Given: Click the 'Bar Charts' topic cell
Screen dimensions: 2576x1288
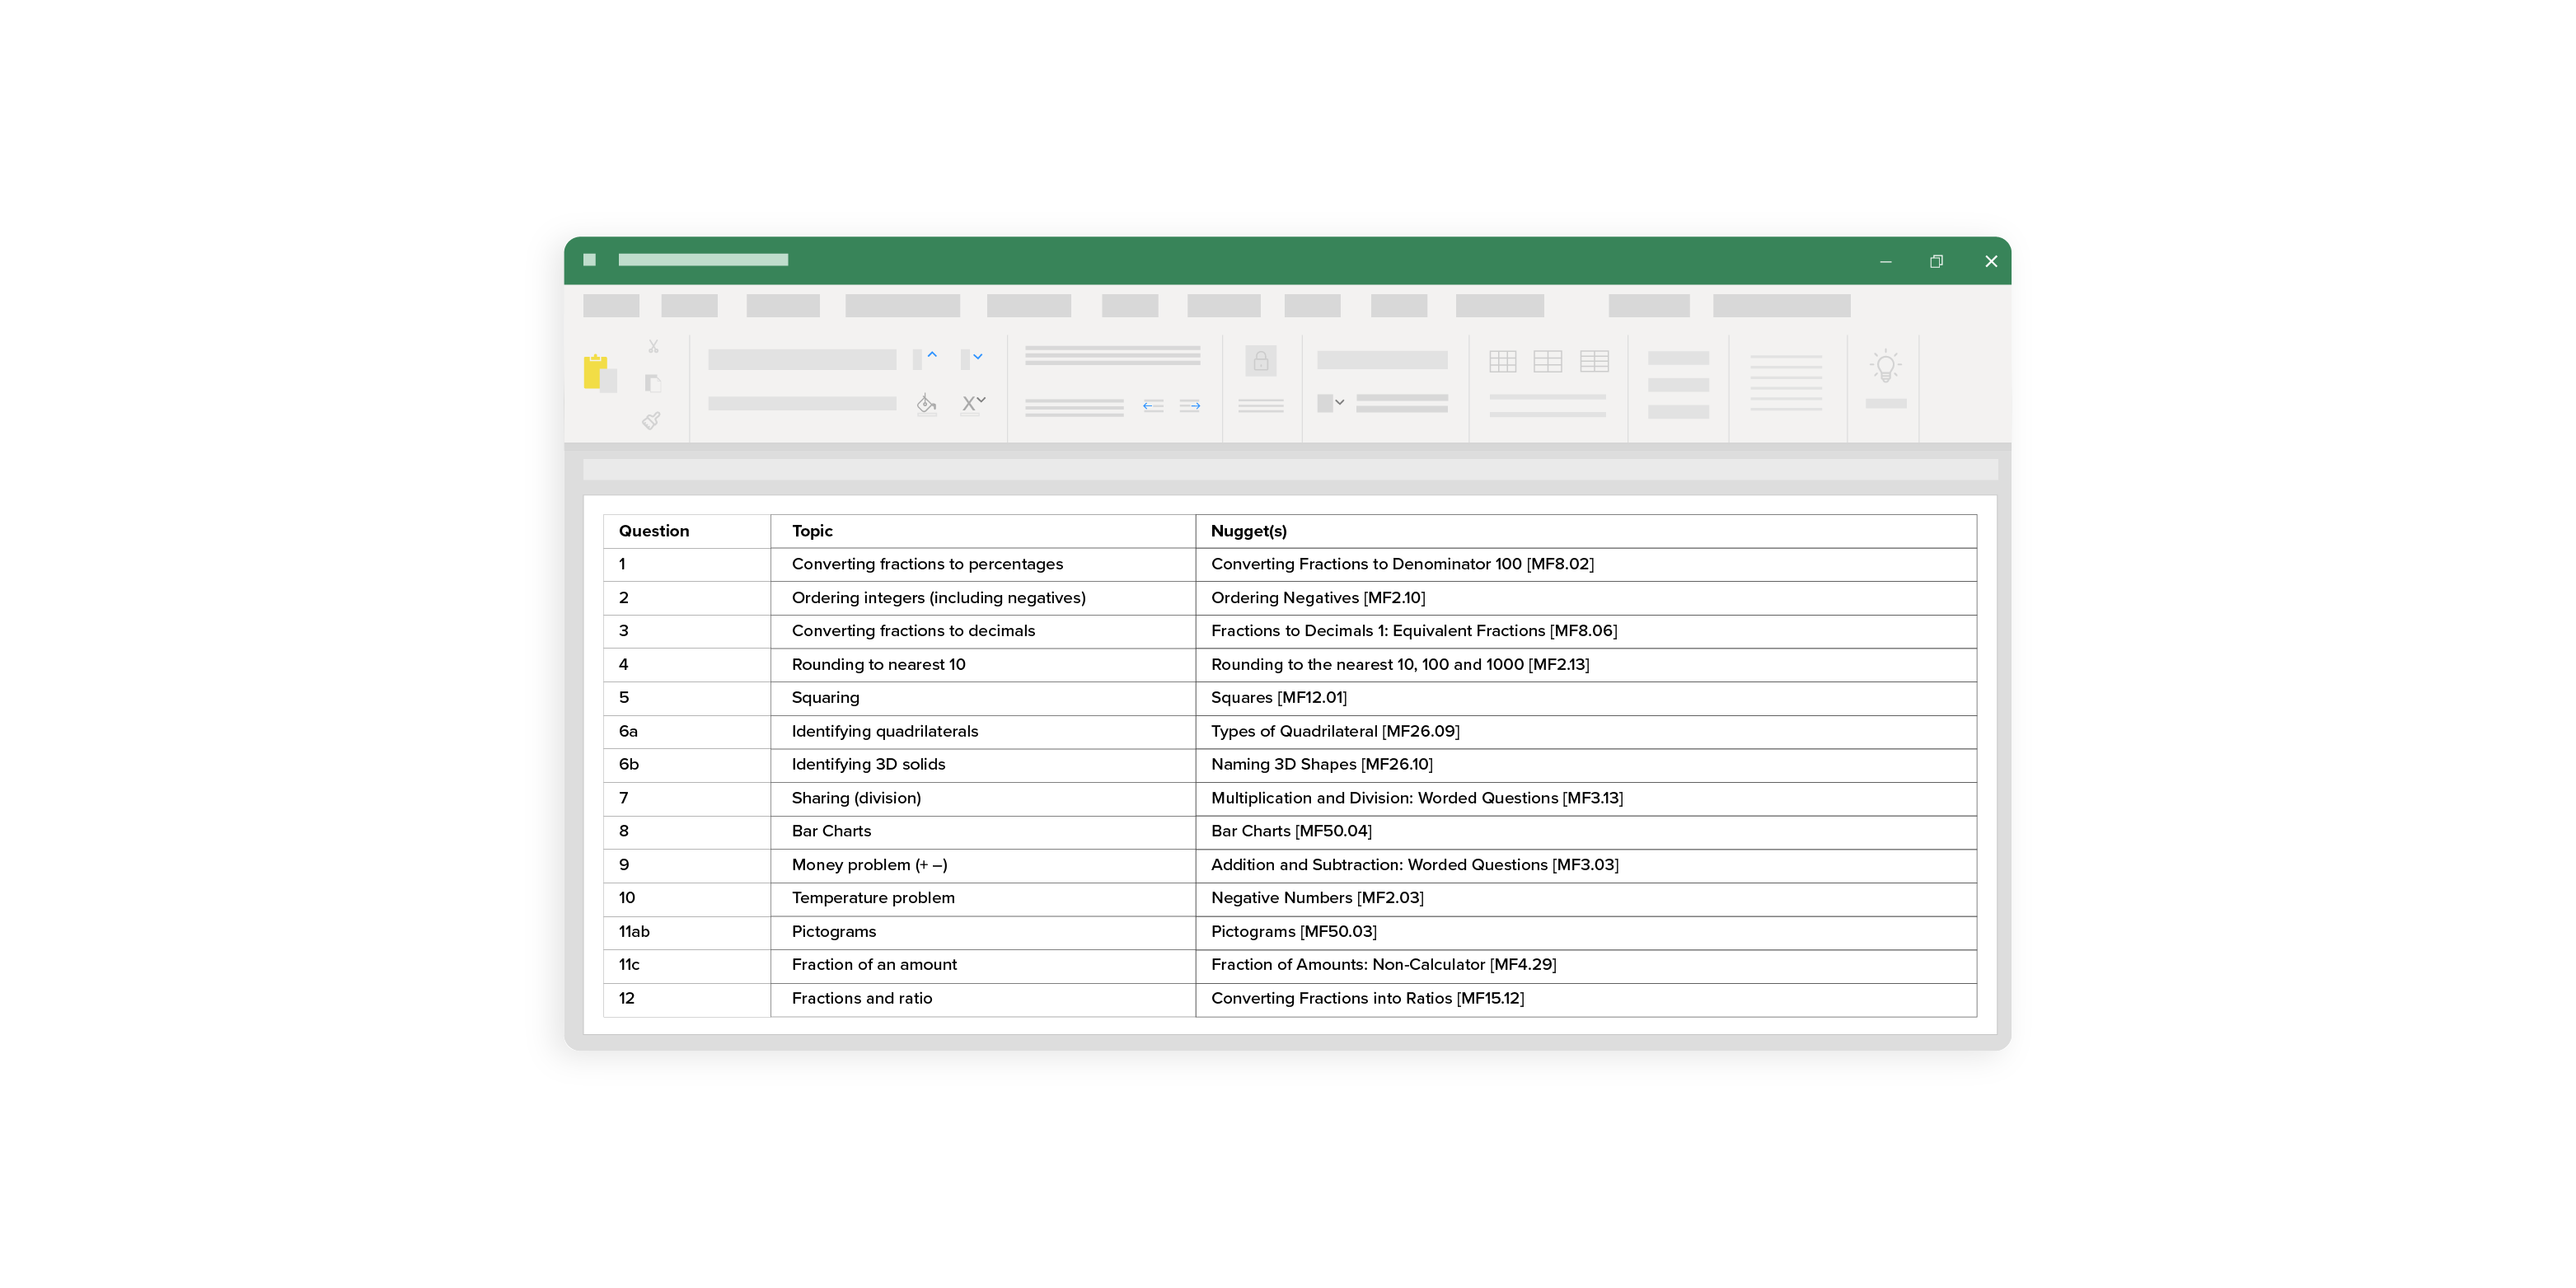Looking at the screenshot, I should (x=983, y=832).
